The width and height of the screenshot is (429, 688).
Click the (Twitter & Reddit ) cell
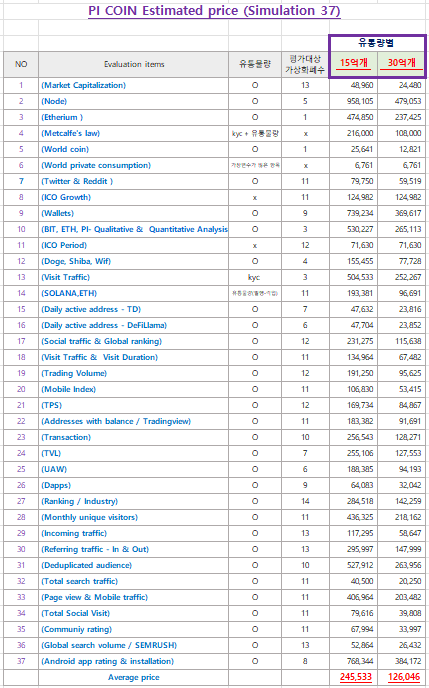coord(134,182)
